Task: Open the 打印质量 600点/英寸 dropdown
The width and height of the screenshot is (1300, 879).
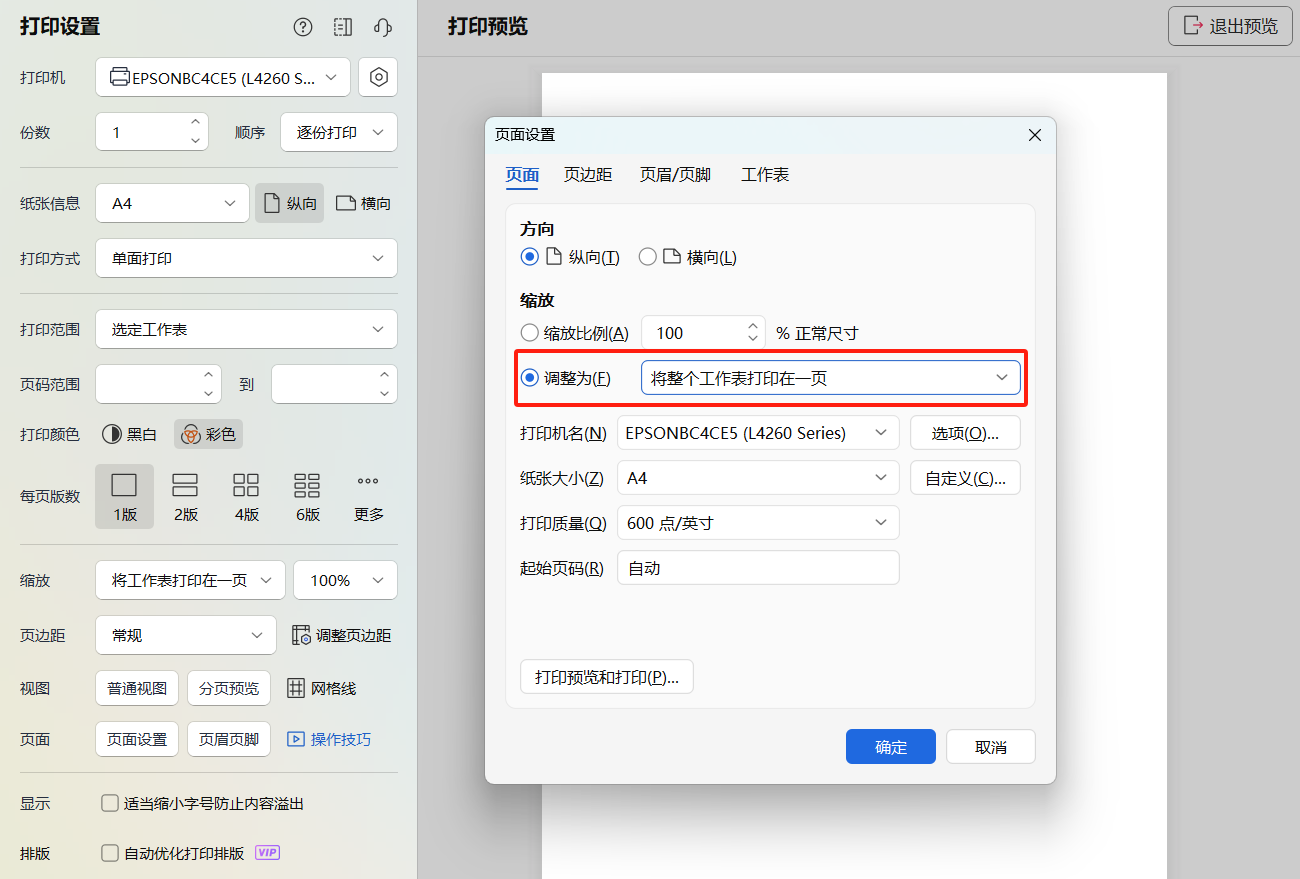Action: pyautogui.click(x=757, y=522)
